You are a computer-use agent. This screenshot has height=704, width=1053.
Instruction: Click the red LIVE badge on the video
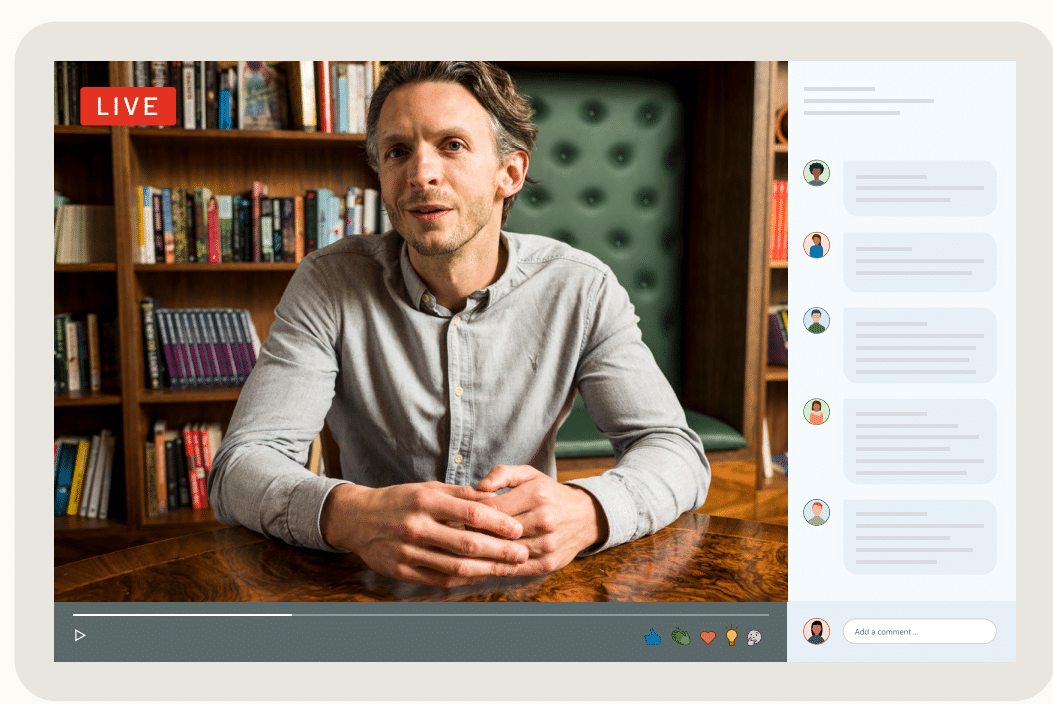pos(128,106)
